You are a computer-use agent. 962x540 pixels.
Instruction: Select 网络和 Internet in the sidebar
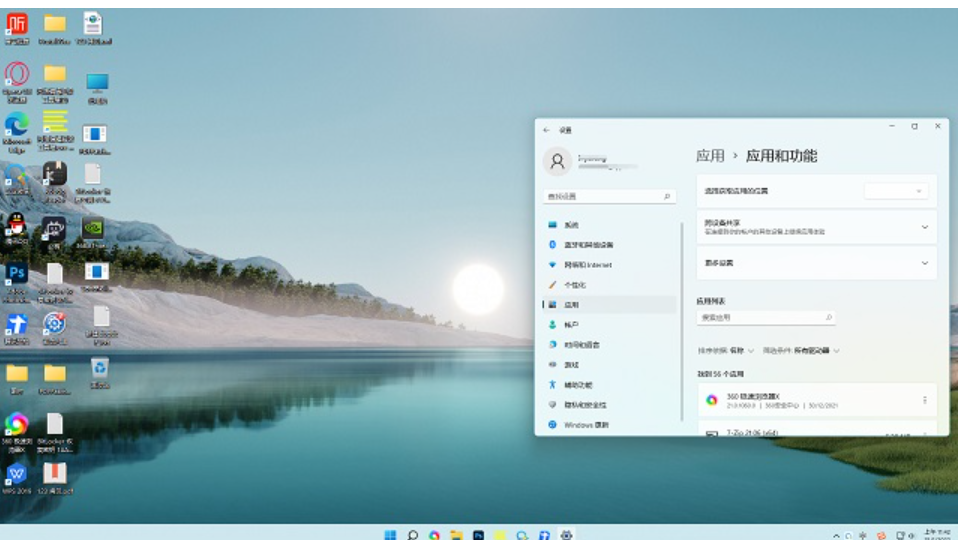click(x=587, y=265)
